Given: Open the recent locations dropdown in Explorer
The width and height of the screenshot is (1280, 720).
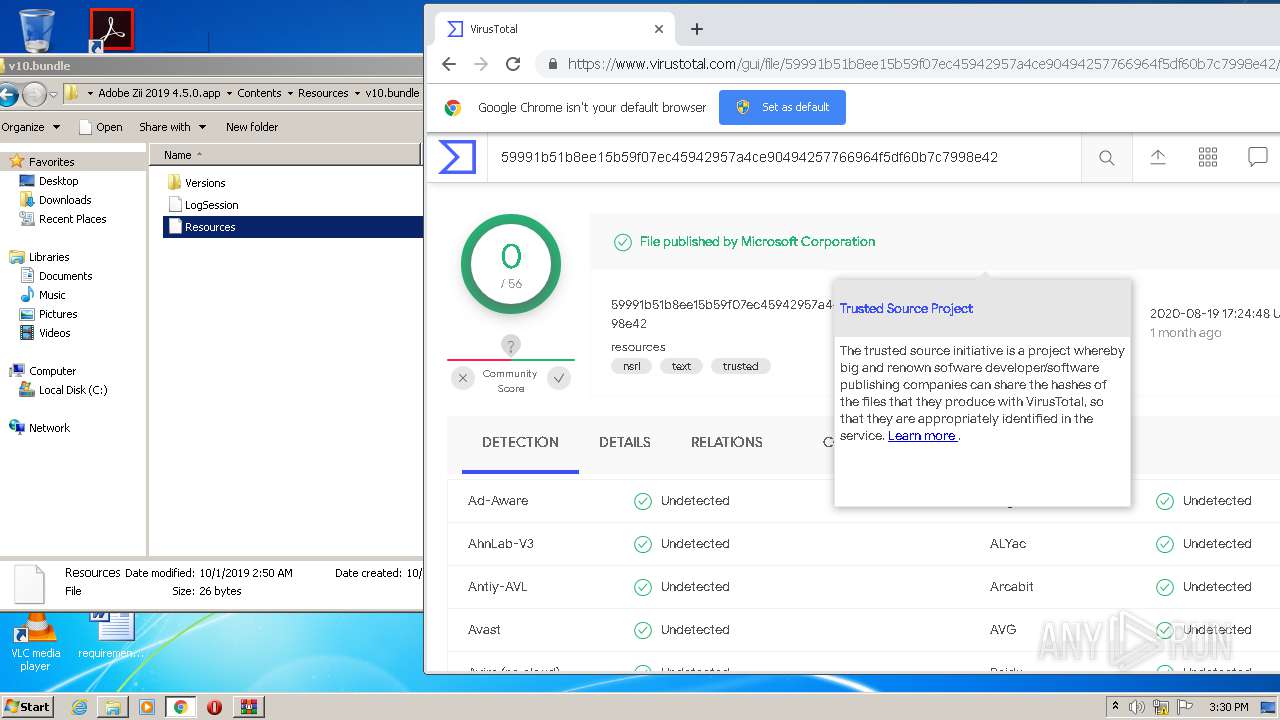Looking at the screenshot, I should (53, 94).
